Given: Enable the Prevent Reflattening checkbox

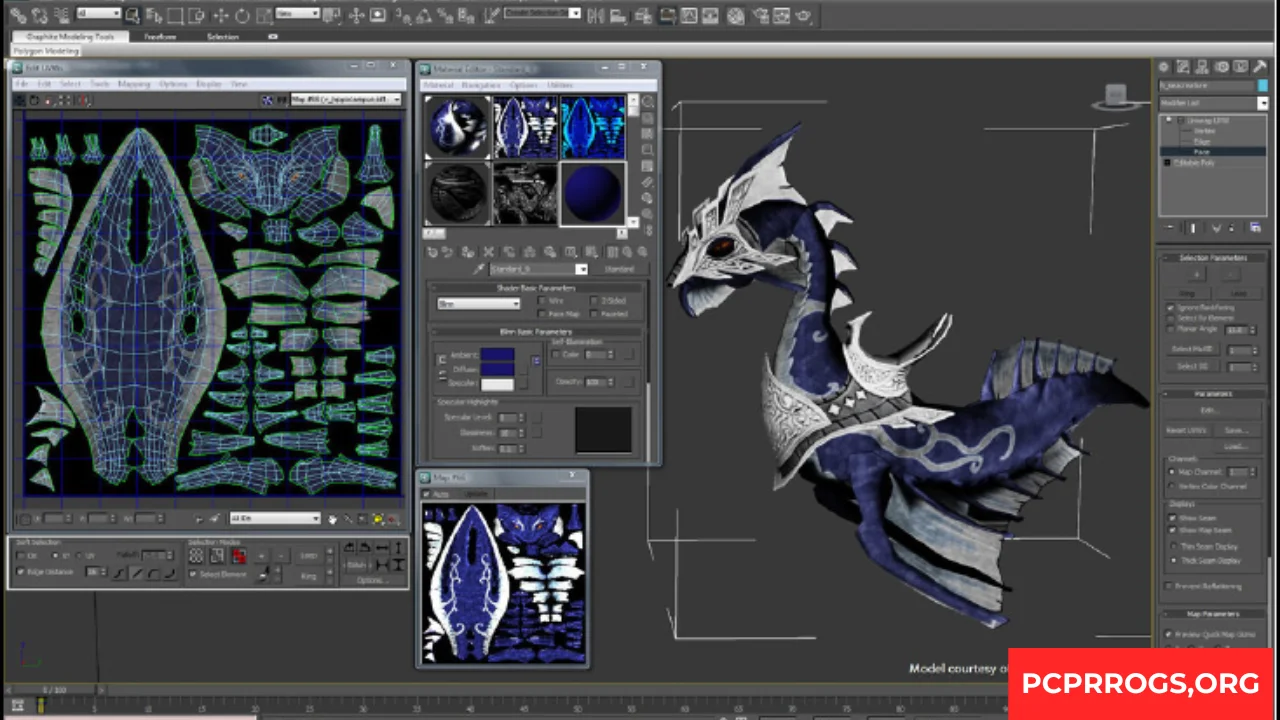Looking at the screenshot, I should tap(1169, 586).
